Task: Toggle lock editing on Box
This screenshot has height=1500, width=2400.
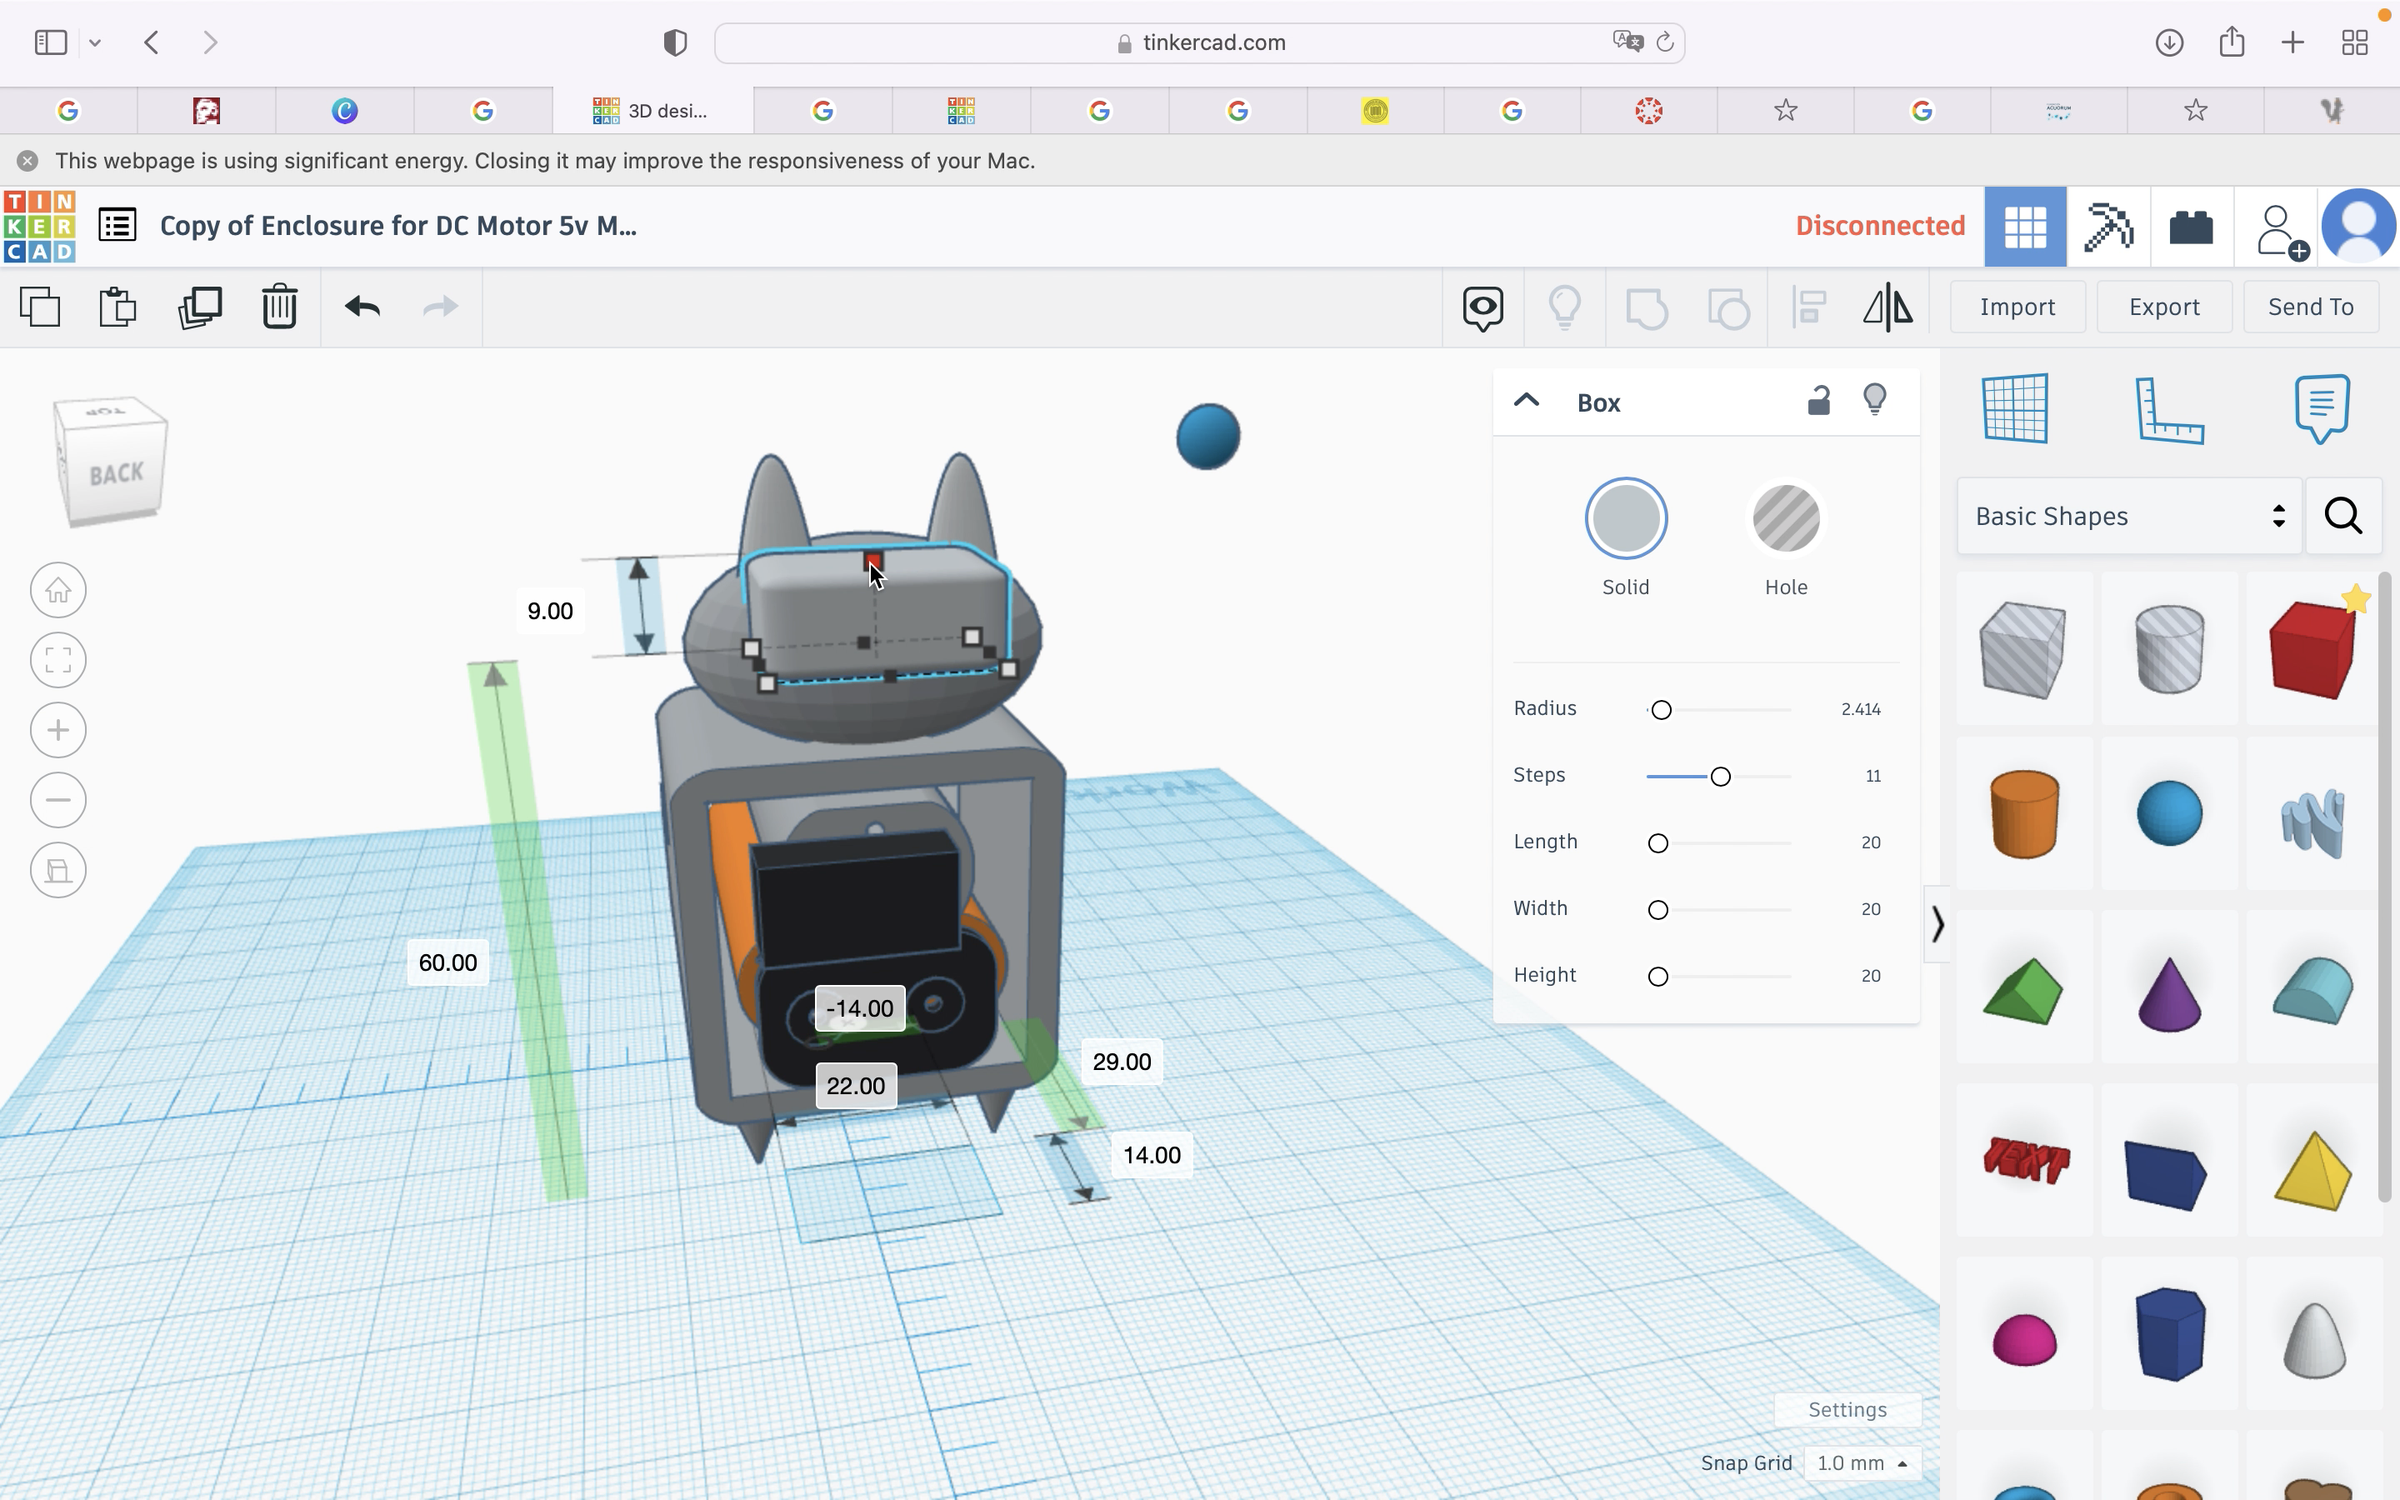Action: pyautogui.click(x=1819, y=400)
